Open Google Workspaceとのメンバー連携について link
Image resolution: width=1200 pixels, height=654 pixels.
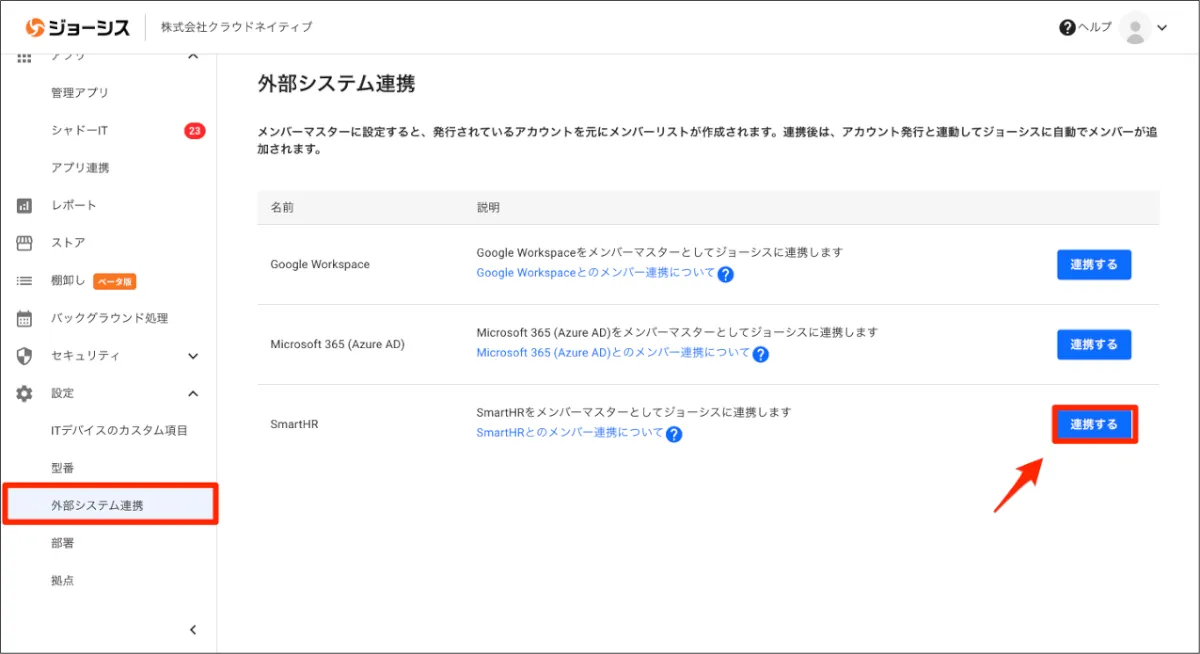coord(595,272)
